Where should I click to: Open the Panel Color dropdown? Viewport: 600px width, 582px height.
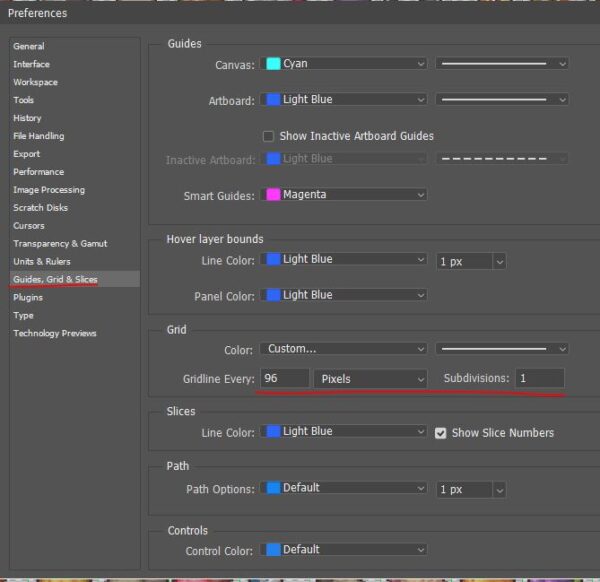point(344,295)
